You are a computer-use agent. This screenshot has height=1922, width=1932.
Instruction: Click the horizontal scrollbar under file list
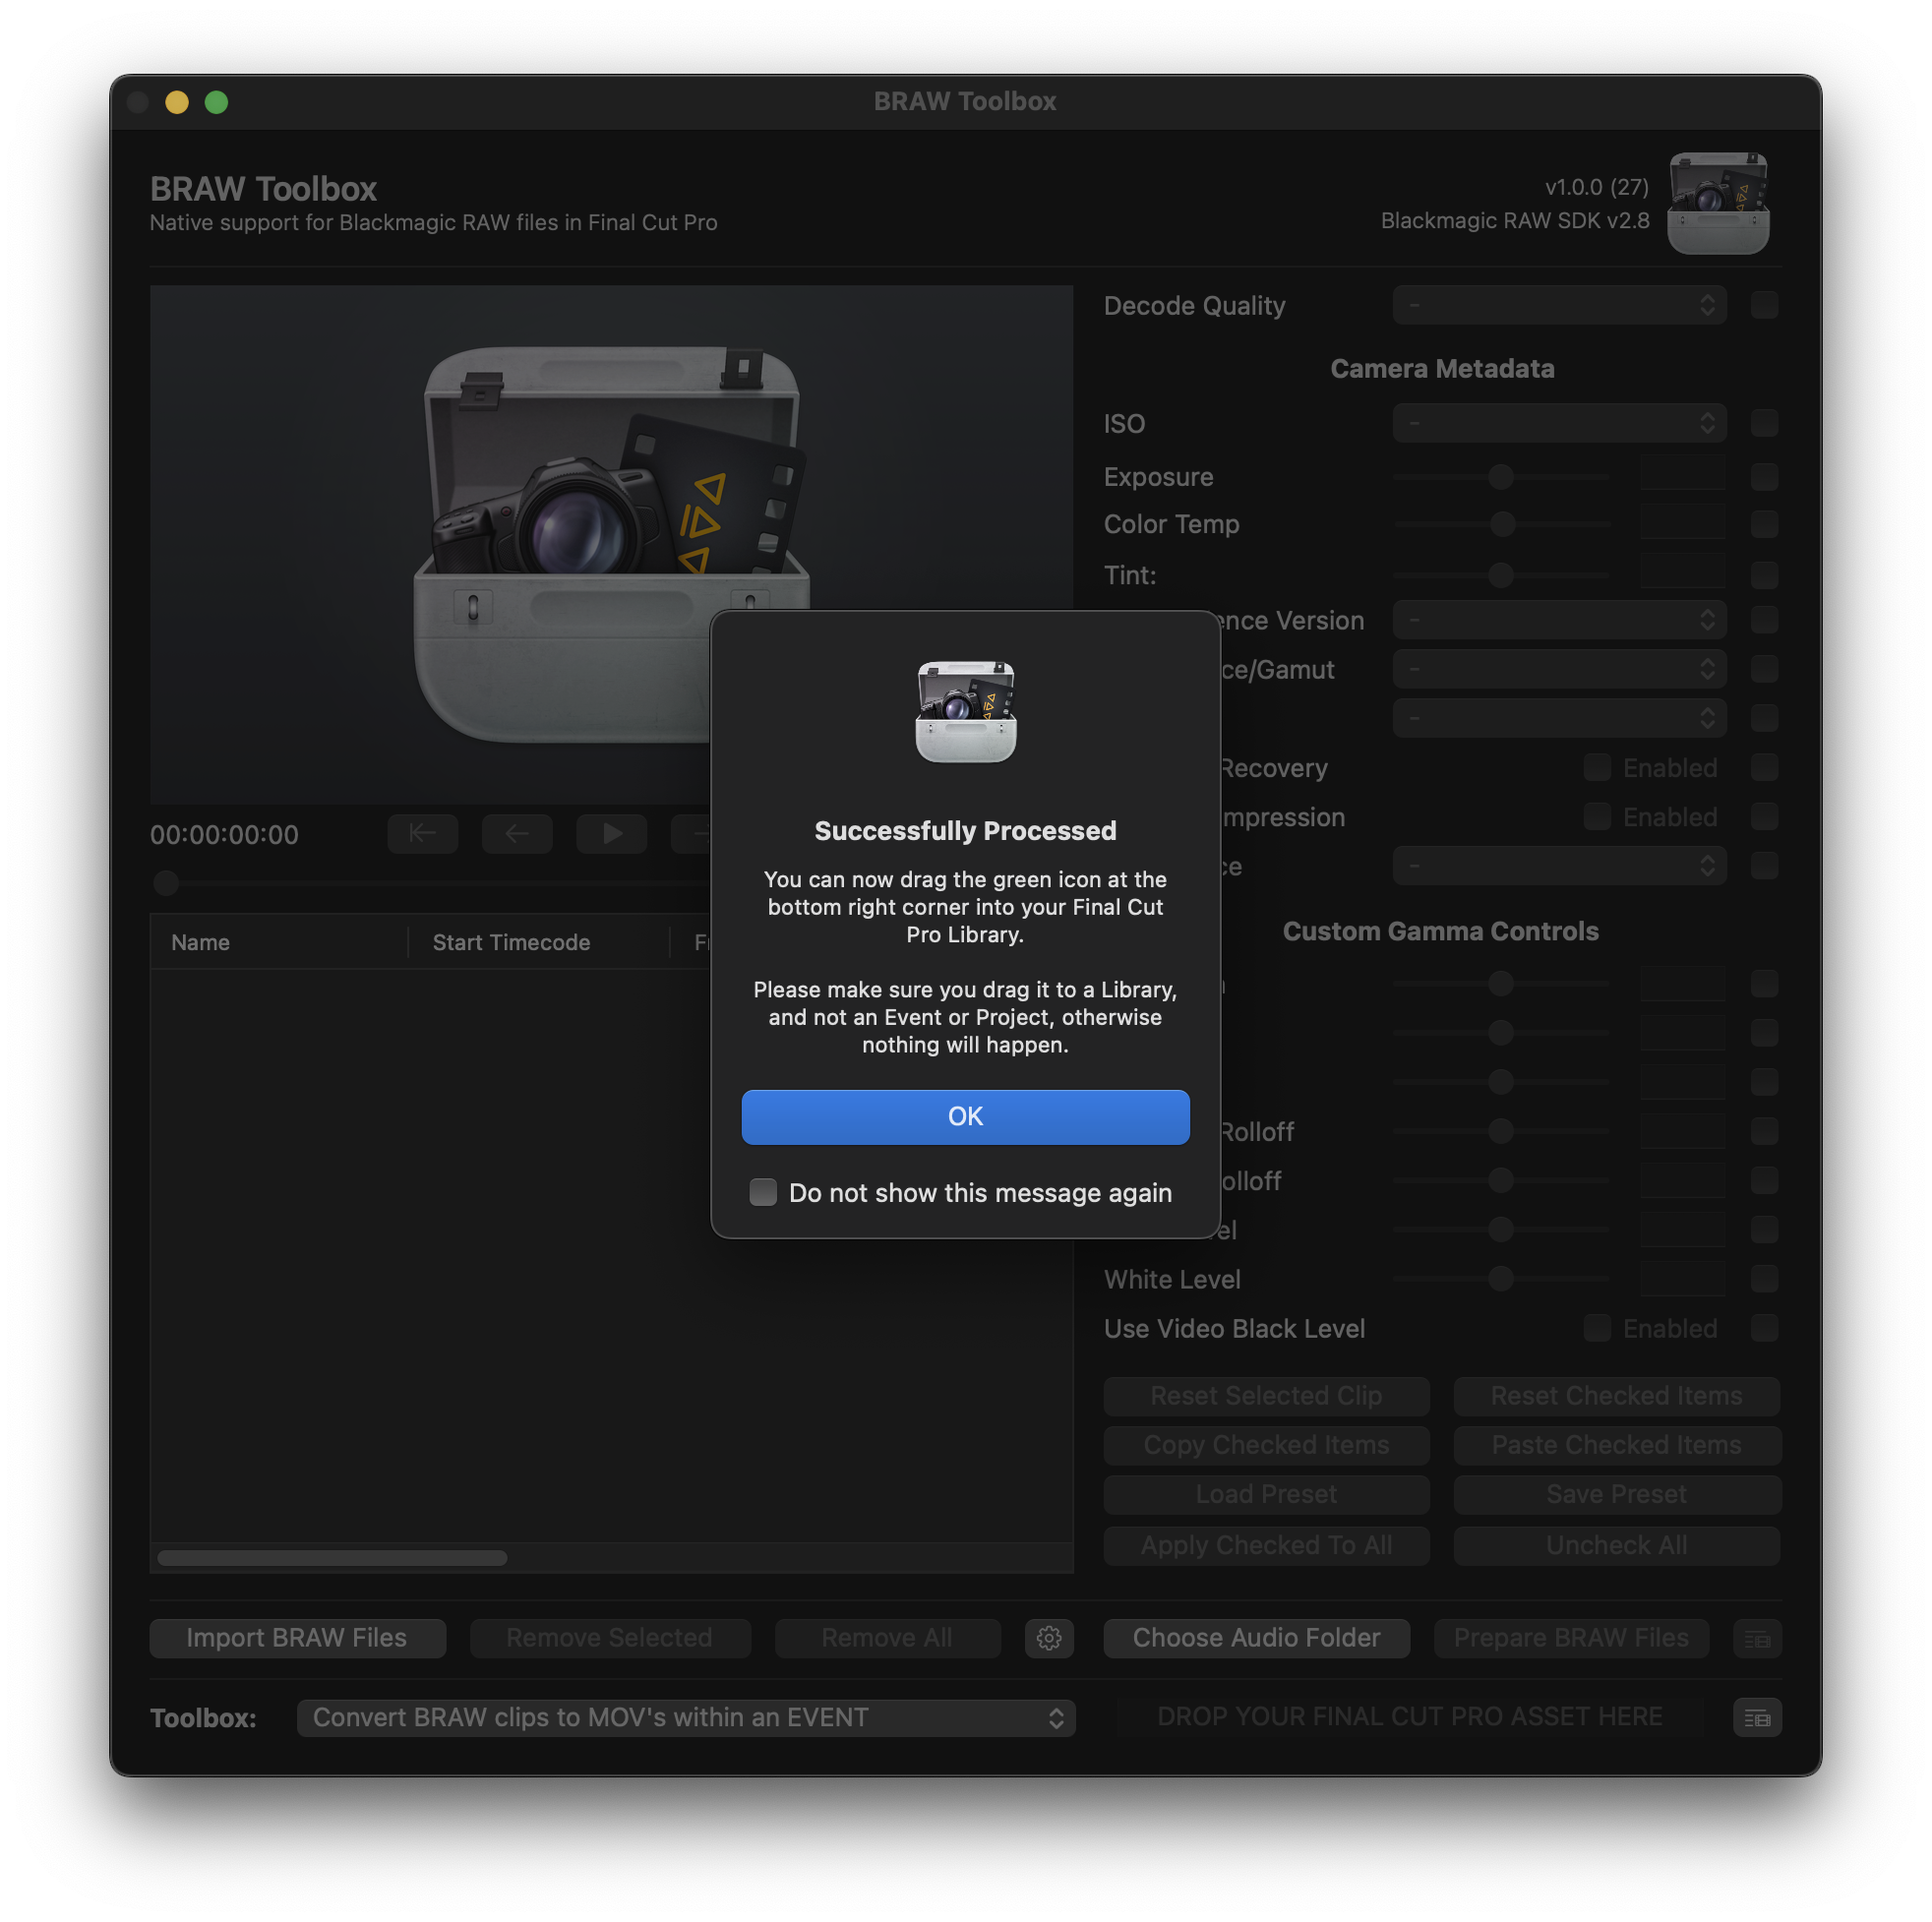click(x=332, y=1558)
